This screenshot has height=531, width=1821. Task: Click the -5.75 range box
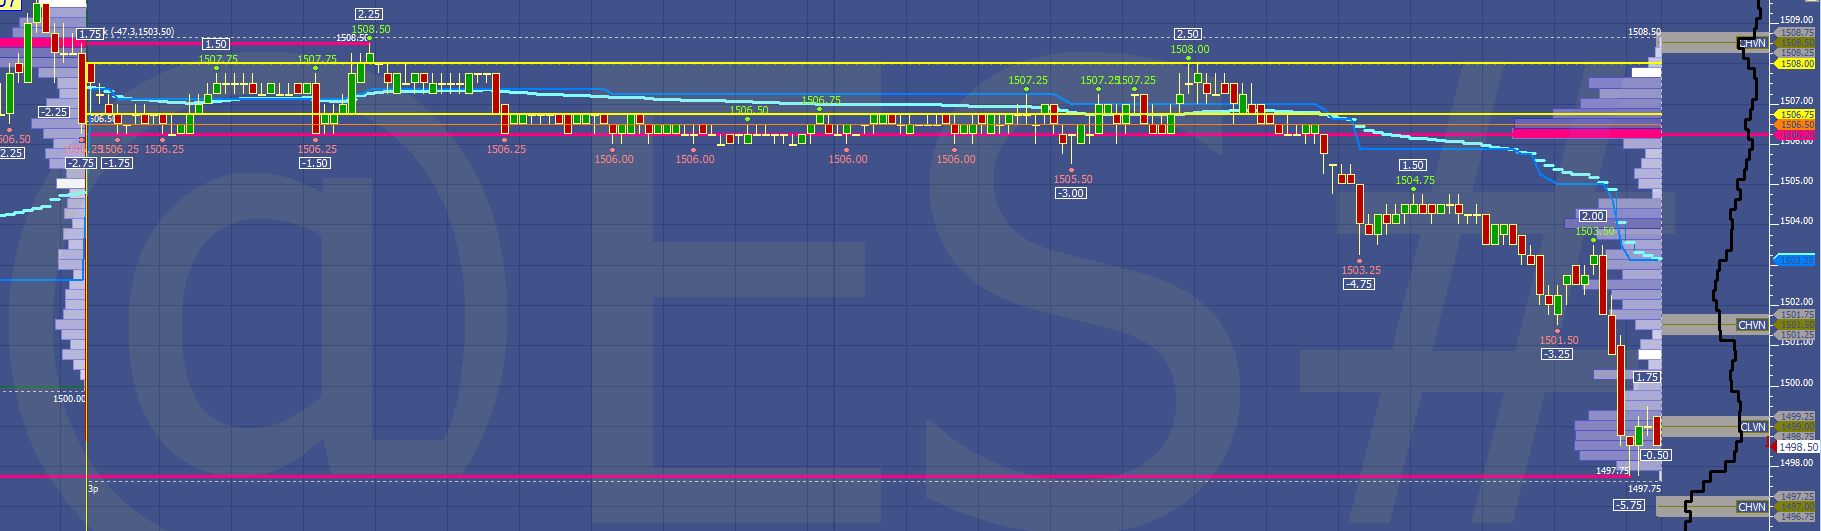tap(1628, 505)
